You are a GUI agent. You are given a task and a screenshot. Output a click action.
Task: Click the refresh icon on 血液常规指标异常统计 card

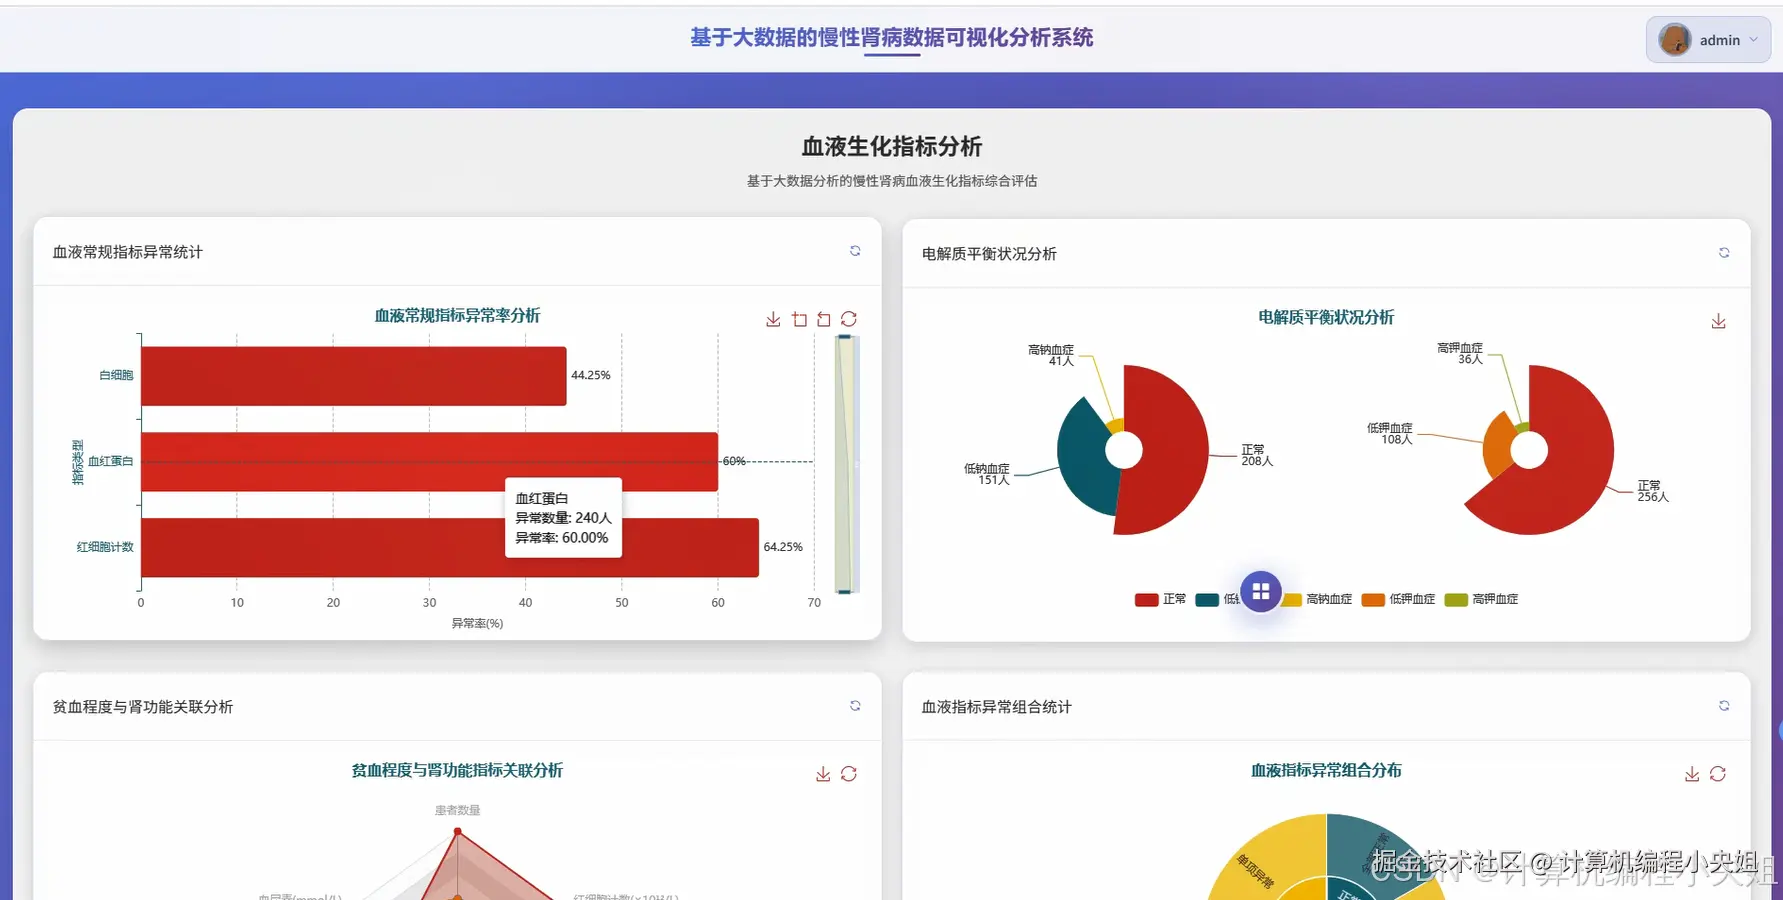855,250
